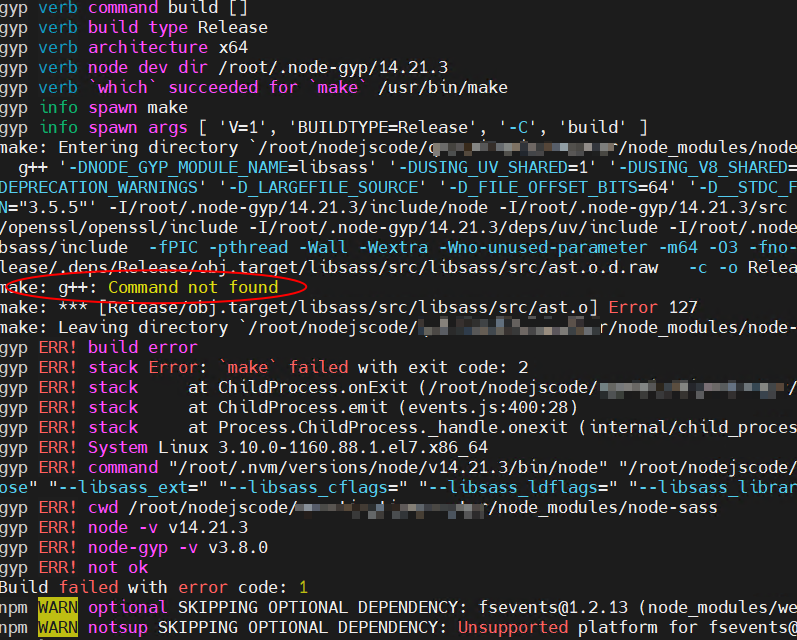Click '-Wextra' compiler flag
Screen dimensions: 797x640
pyautogui.click(x=393, y=248)
